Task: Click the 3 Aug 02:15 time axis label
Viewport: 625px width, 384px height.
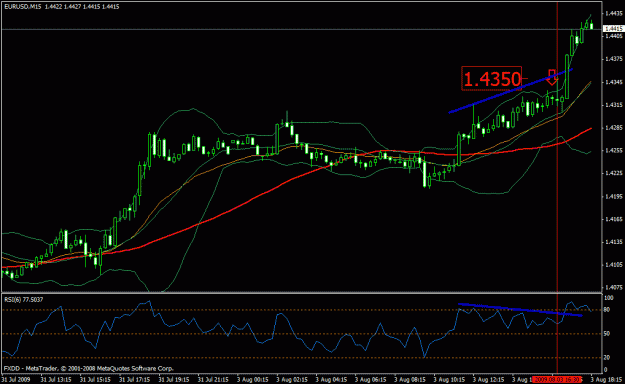Action: point(292,379)
